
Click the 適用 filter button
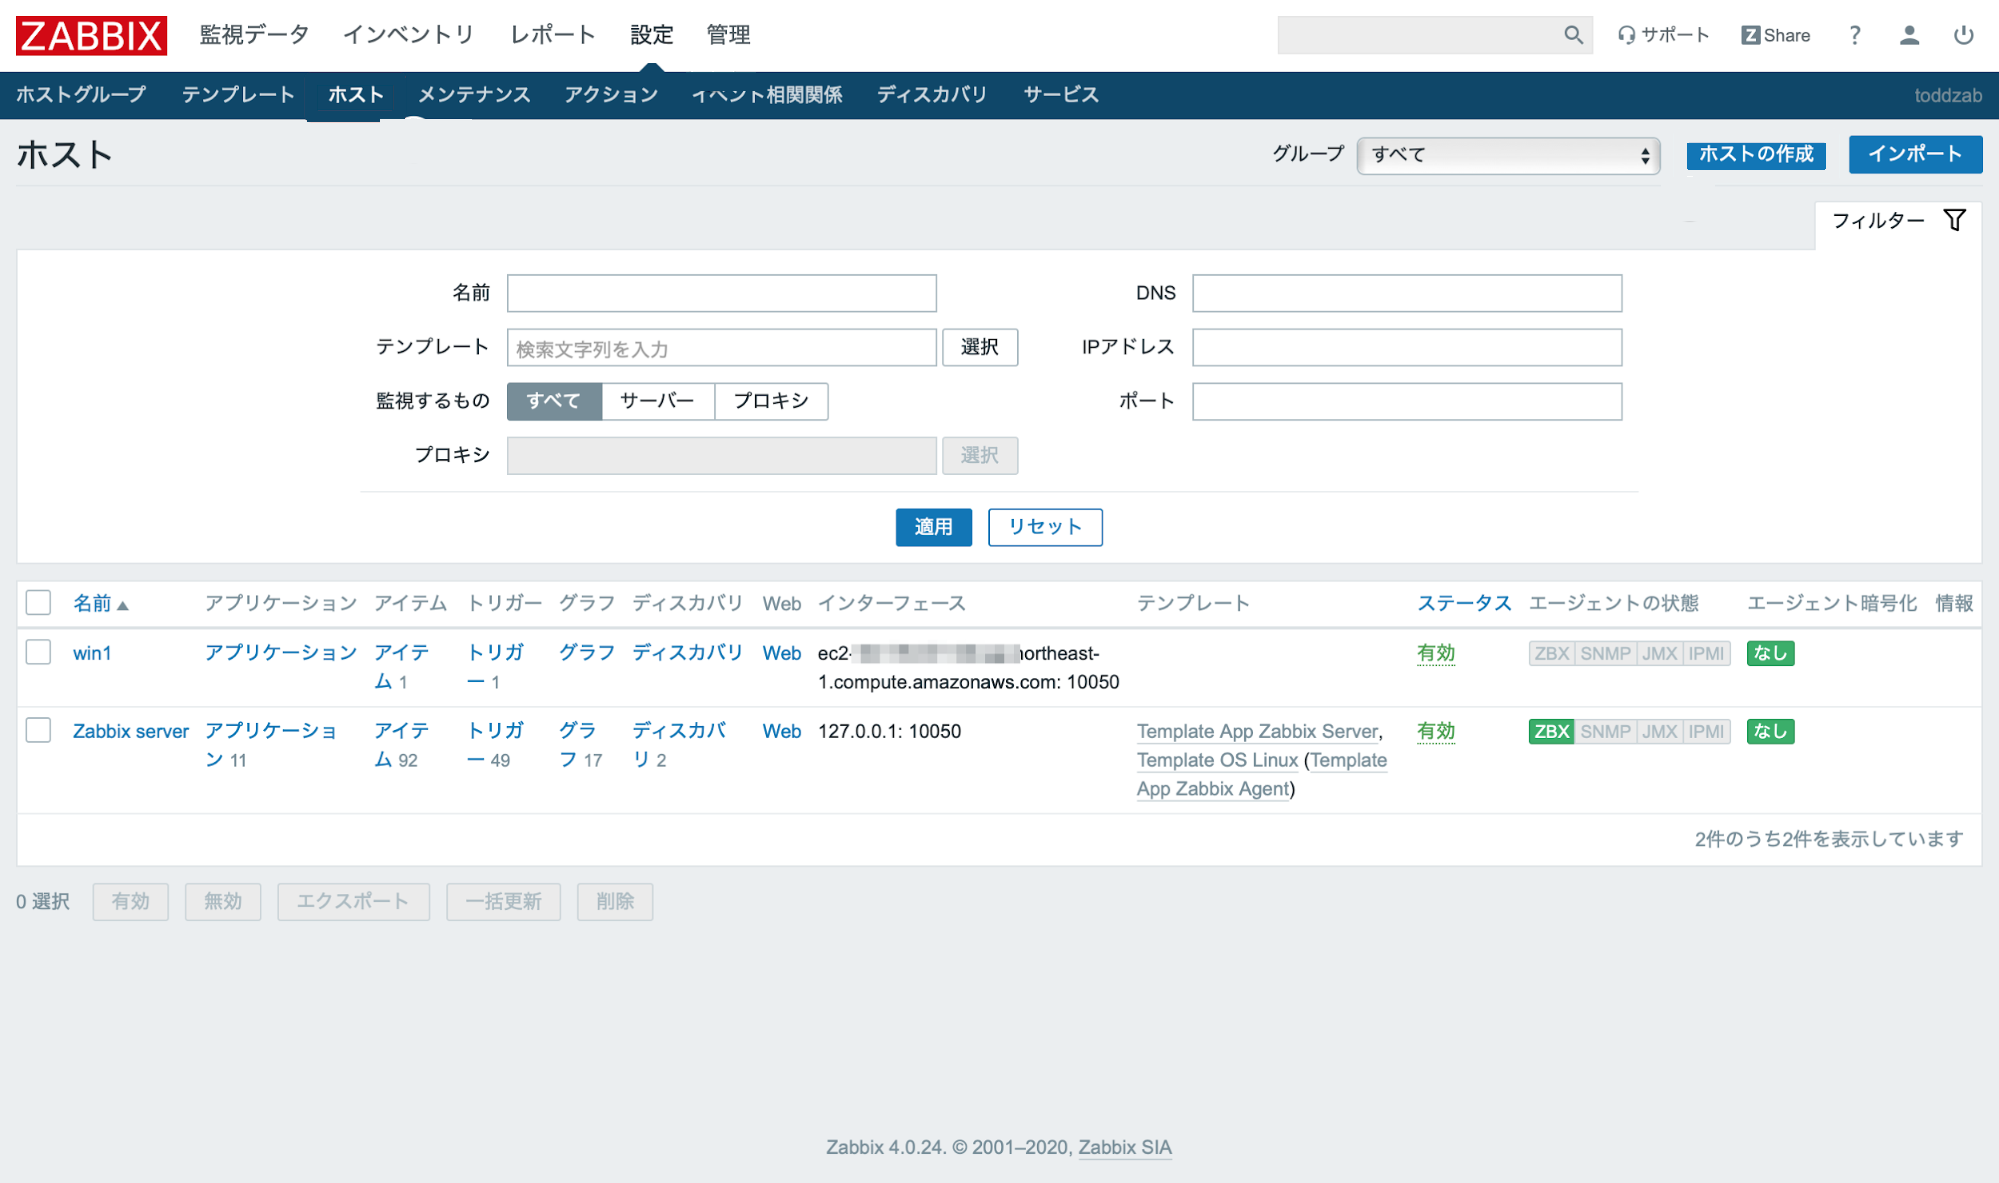pos(934,527)
